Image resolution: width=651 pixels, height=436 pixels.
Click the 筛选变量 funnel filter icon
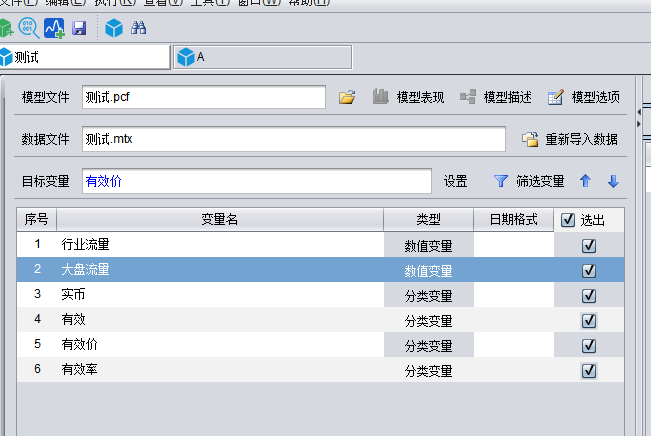(x=501, y=181)
